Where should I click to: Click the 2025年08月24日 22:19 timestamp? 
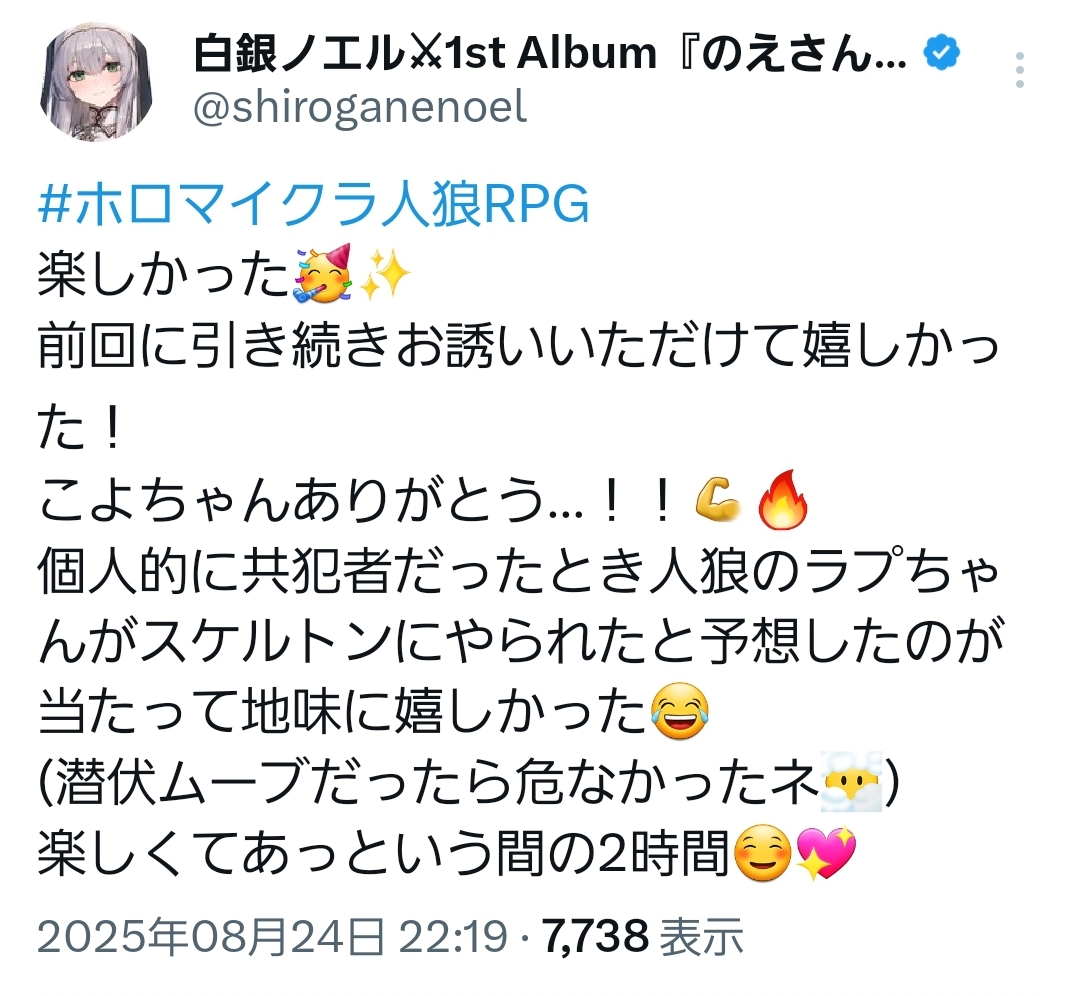pyautogui.click(x=273, y=937)
